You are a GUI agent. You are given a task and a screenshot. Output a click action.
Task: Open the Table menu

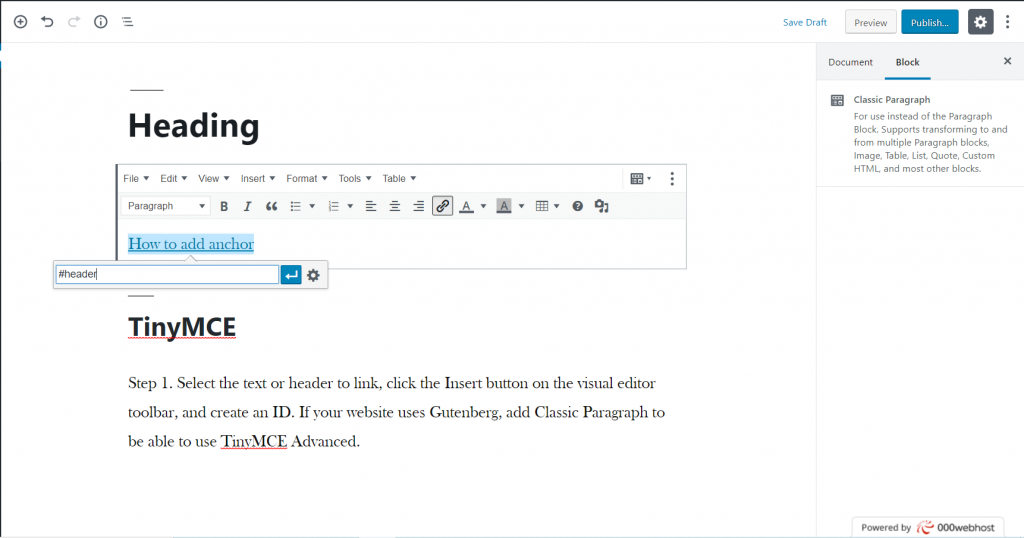point(399,178)
